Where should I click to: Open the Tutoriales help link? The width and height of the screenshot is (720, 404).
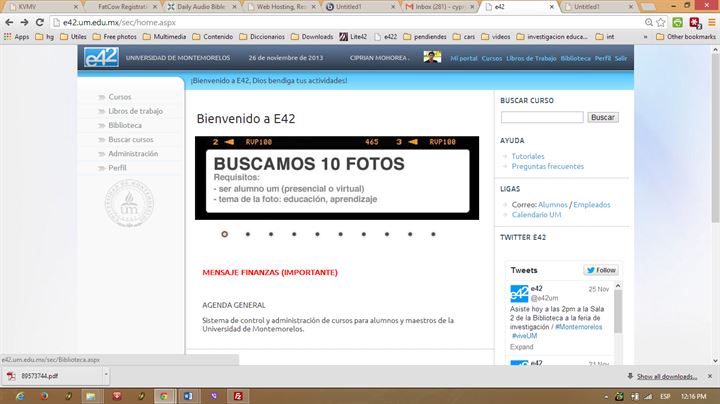click(x=528, y=156)
